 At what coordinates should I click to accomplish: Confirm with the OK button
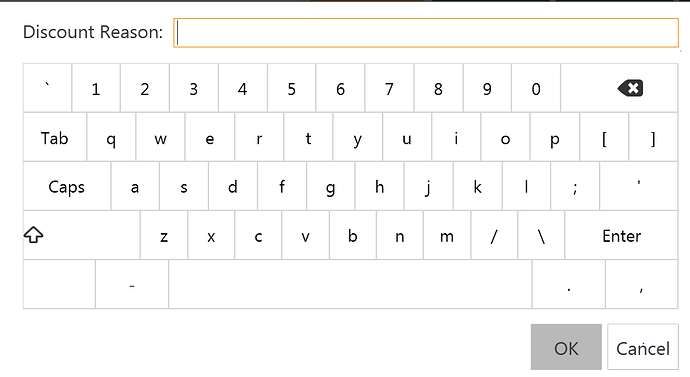pyautogui.click(x=566, y=347)
